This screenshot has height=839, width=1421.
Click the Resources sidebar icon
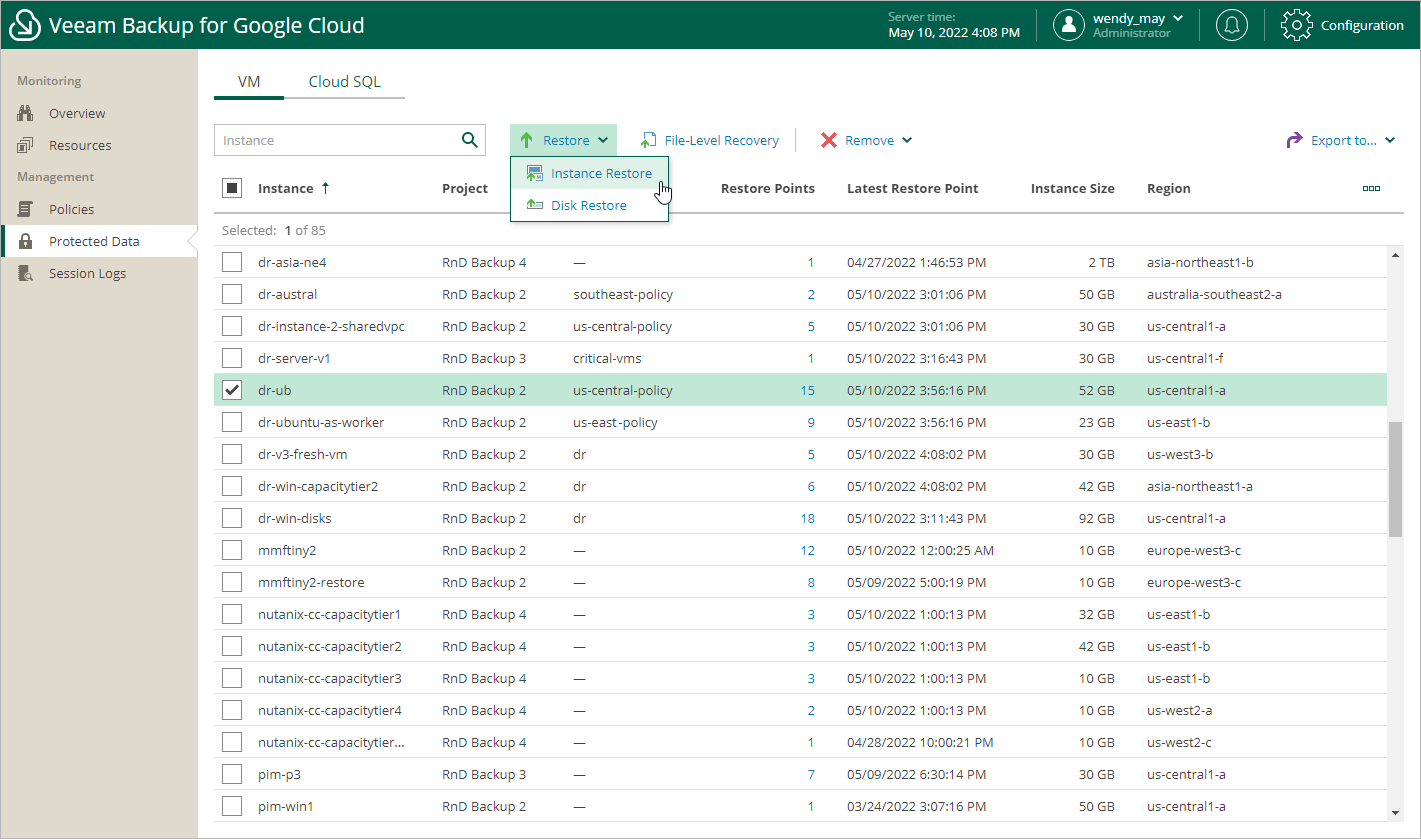coord(26,145)
